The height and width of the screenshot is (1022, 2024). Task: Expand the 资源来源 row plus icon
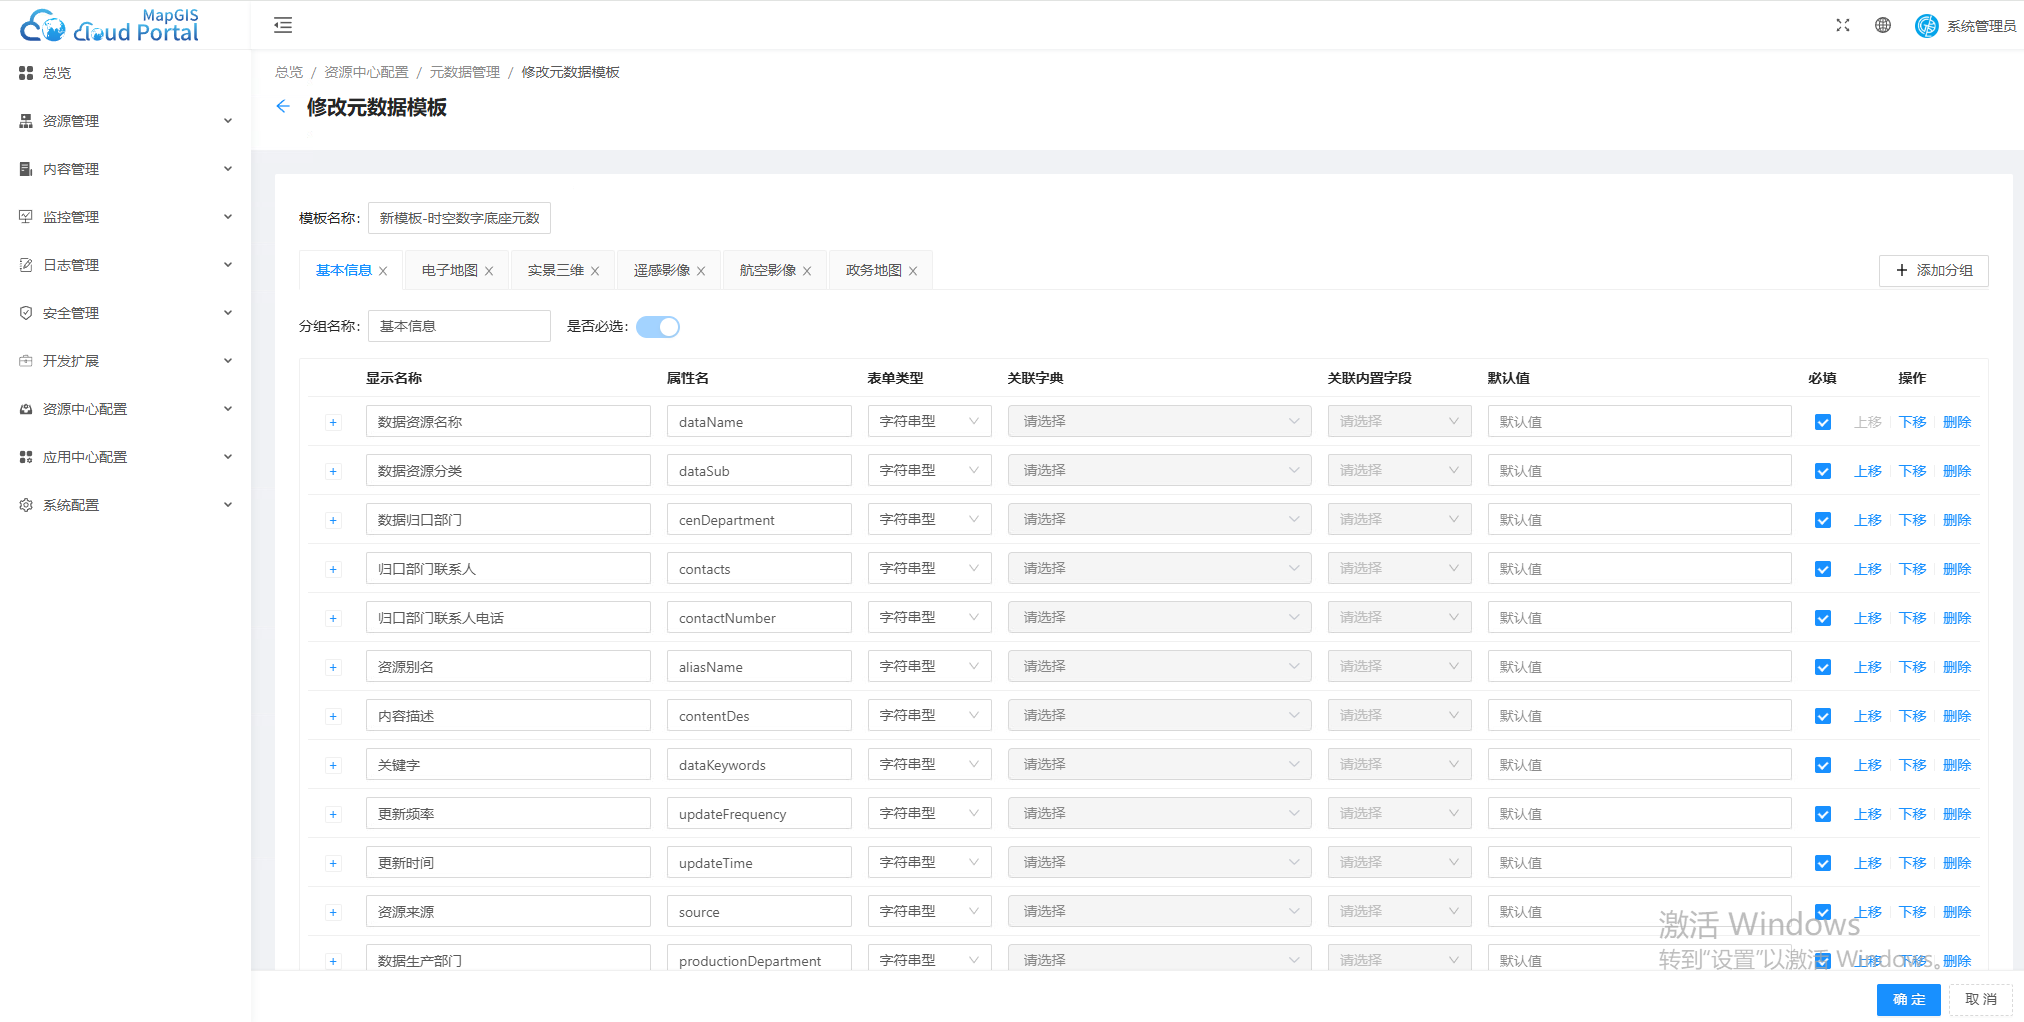[x=333, y=912]
